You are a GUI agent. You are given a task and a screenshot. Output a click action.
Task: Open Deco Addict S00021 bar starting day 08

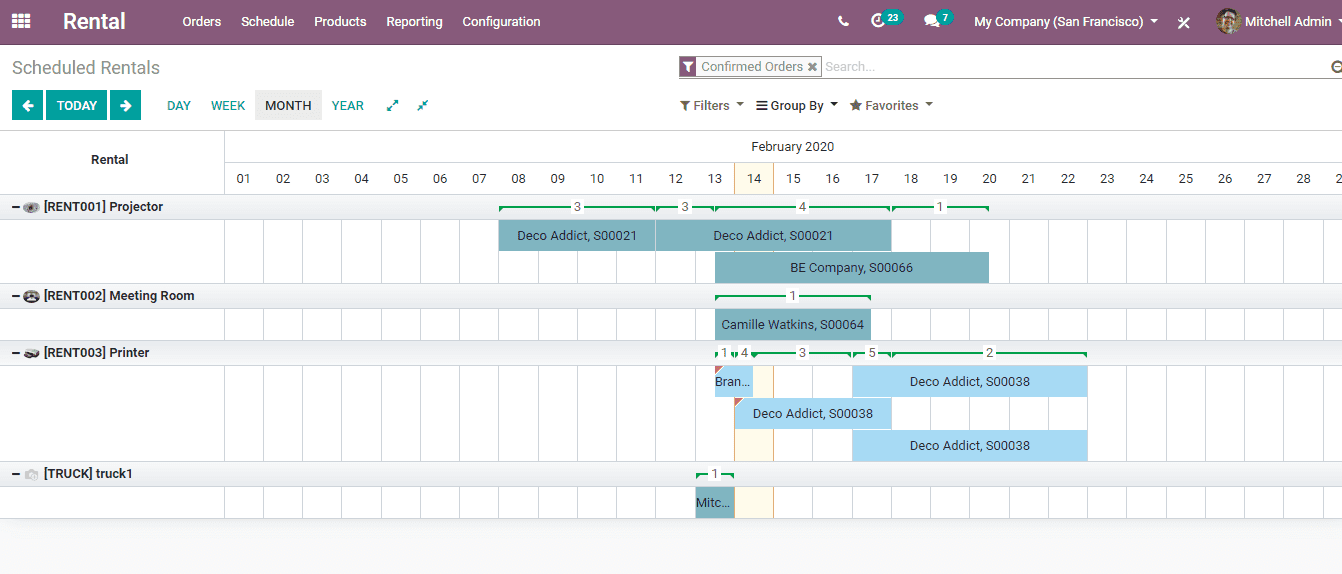(x=577, y=236)
